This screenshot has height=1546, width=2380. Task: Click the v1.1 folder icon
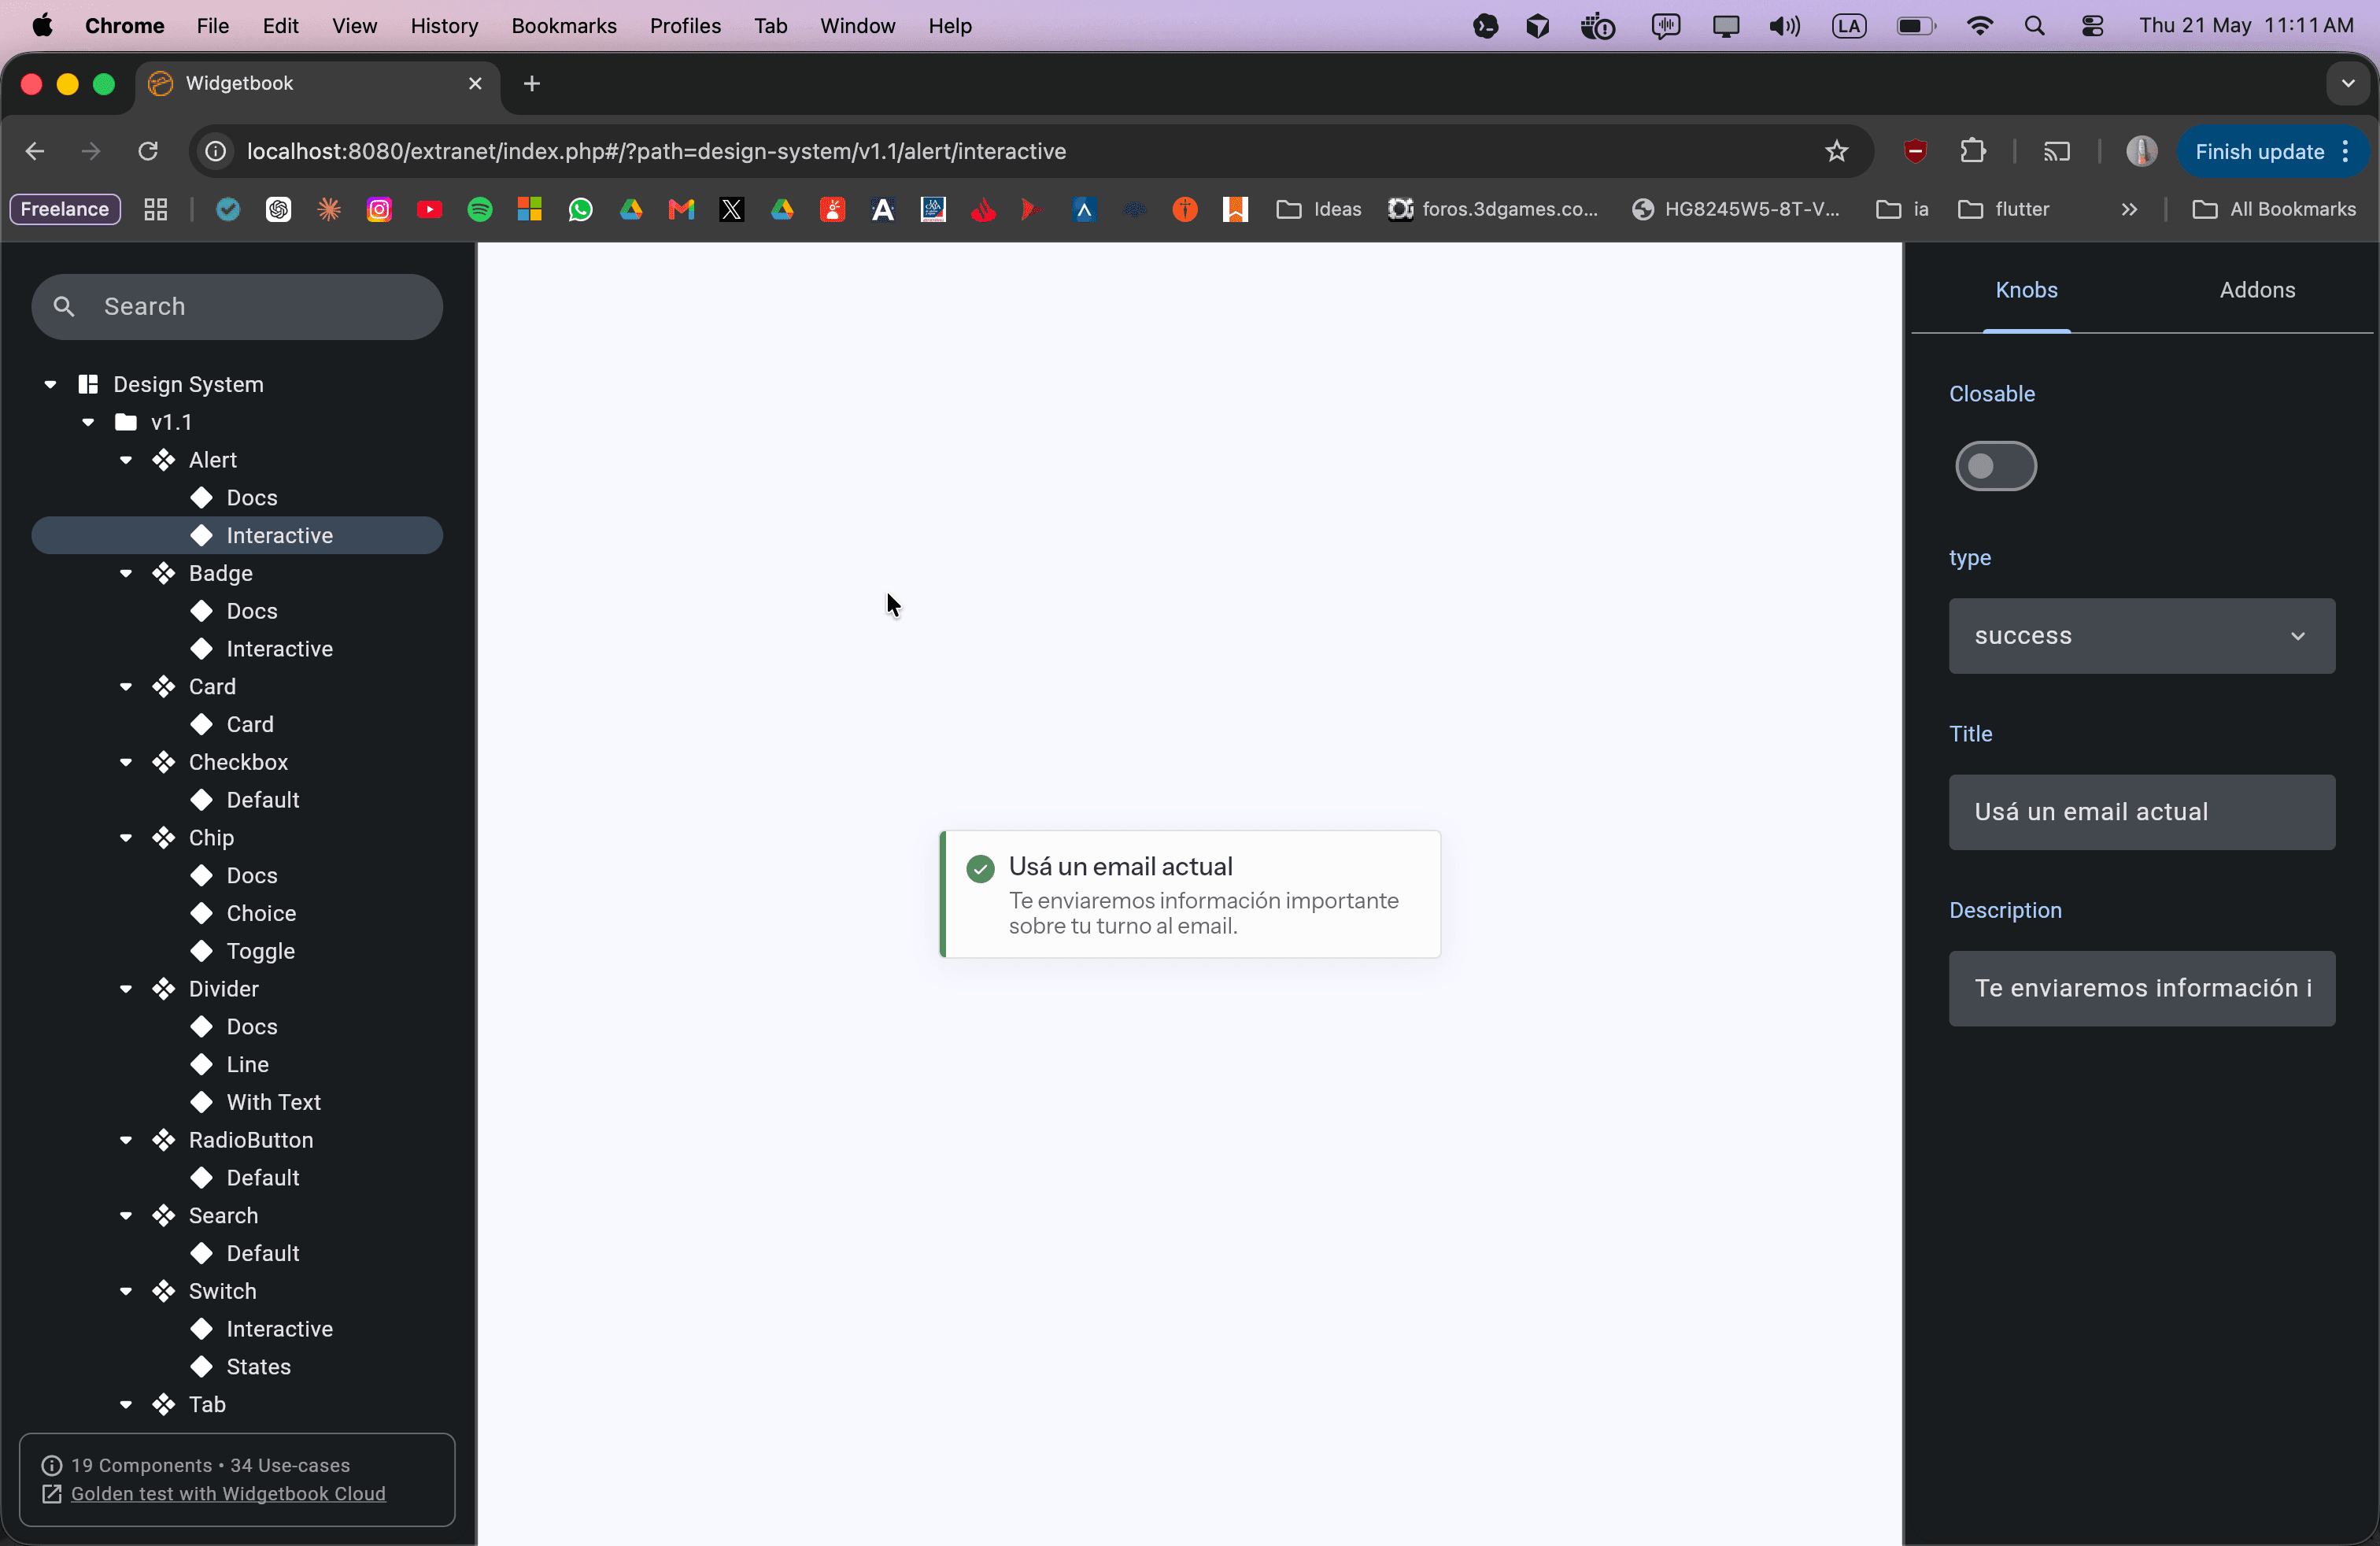point(126,422)
